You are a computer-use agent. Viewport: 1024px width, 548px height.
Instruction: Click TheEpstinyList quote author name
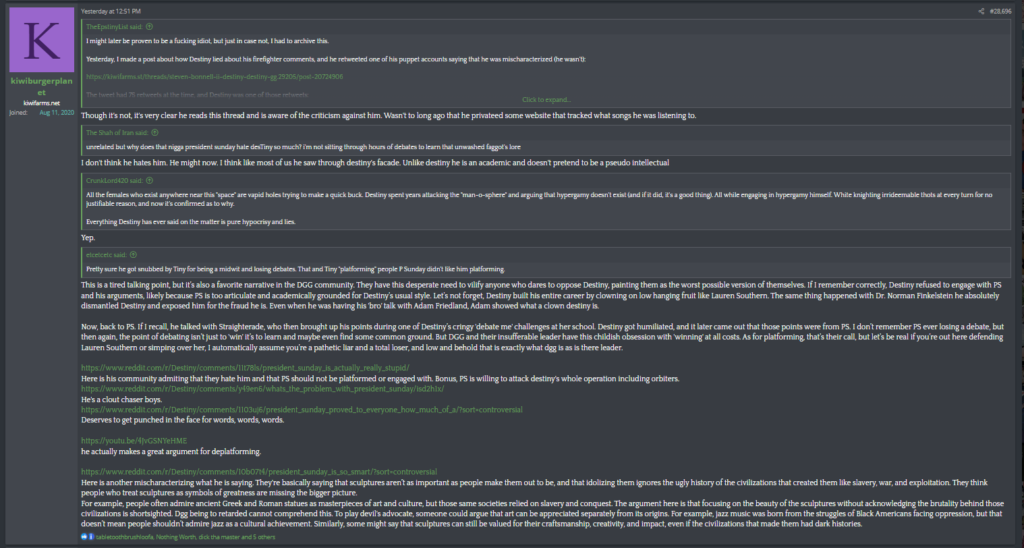click(x=115, y=27)
